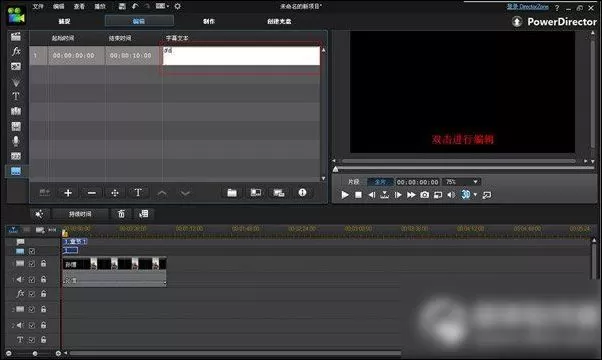This screenshot has height=360, width=602.
Task: Click the save project icon
Action: (x=122, y=6)
